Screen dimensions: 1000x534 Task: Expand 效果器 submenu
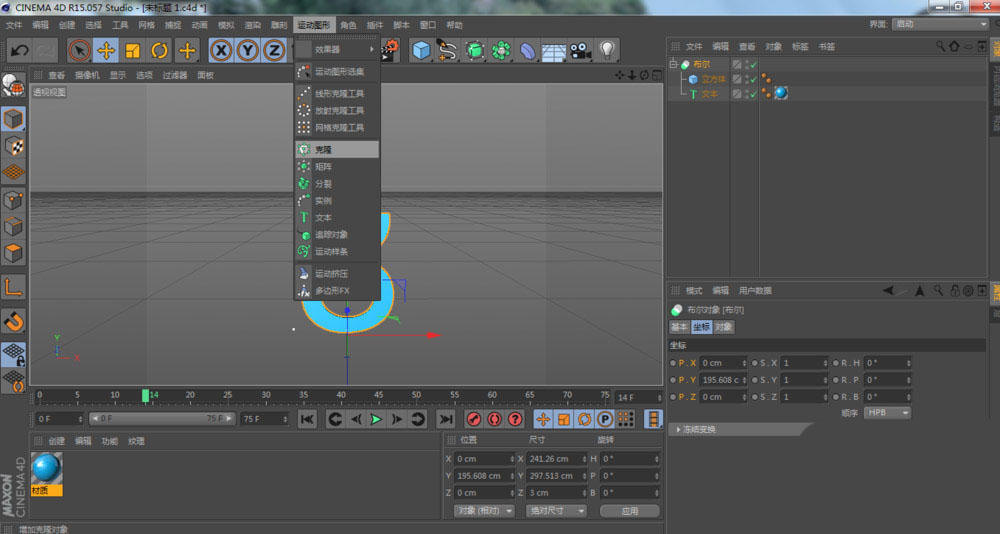pyautogui.click(x=337, y=49)
